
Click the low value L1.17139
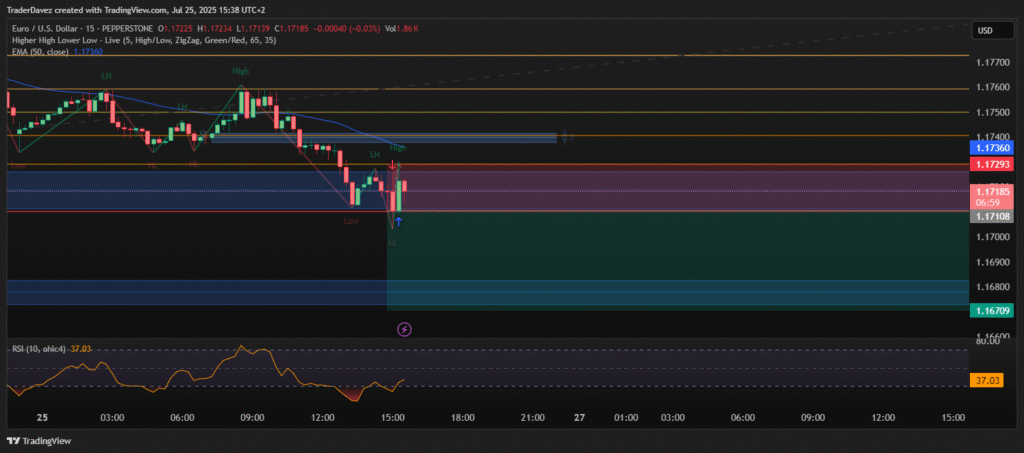(x=253, y=29)
